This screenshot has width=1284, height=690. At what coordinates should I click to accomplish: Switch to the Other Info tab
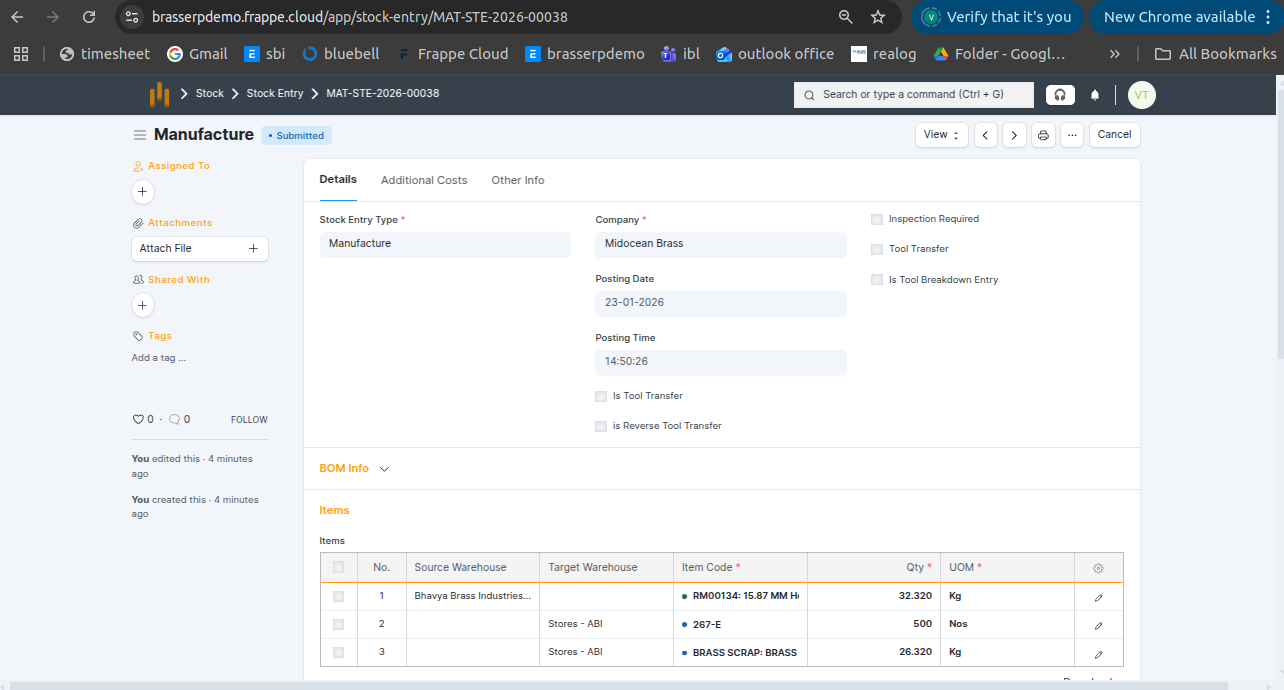(517, 180)
